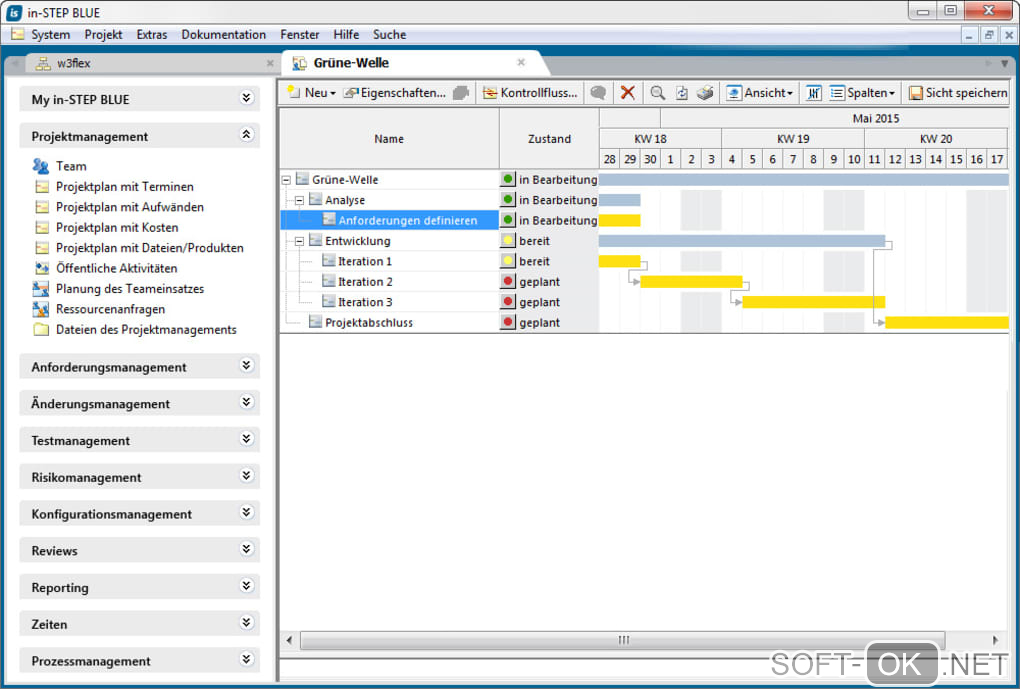
Task: Open Projektplan mit Terminen
Action: (124, 187)
